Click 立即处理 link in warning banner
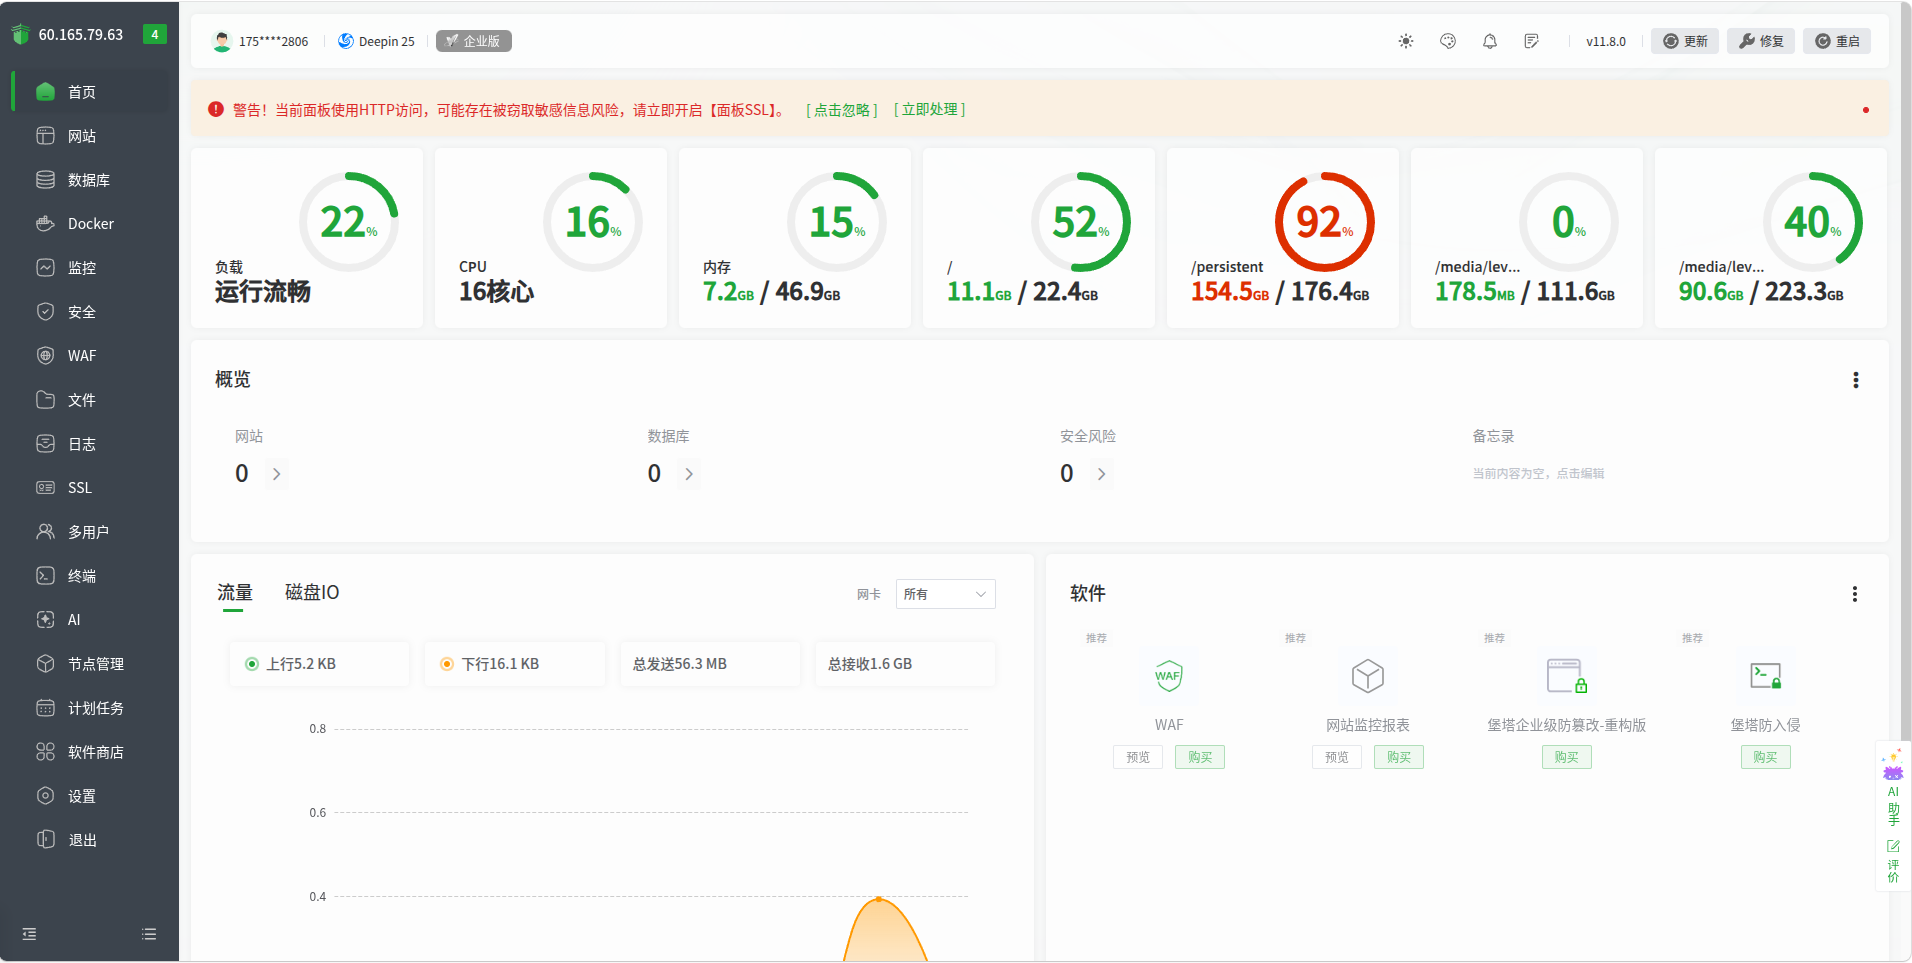 [x=930, y=110]
